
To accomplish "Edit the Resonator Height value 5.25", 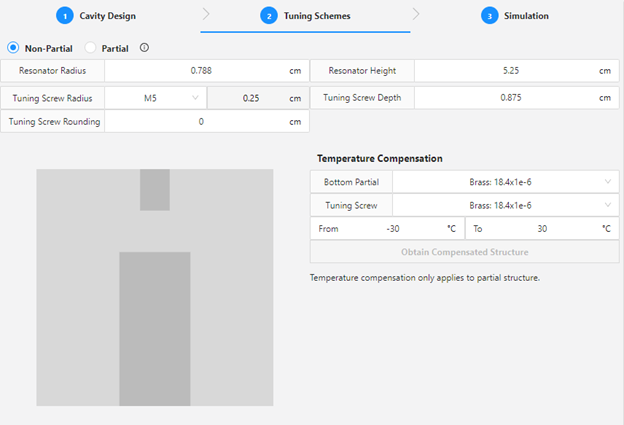I will pos(517,71).
